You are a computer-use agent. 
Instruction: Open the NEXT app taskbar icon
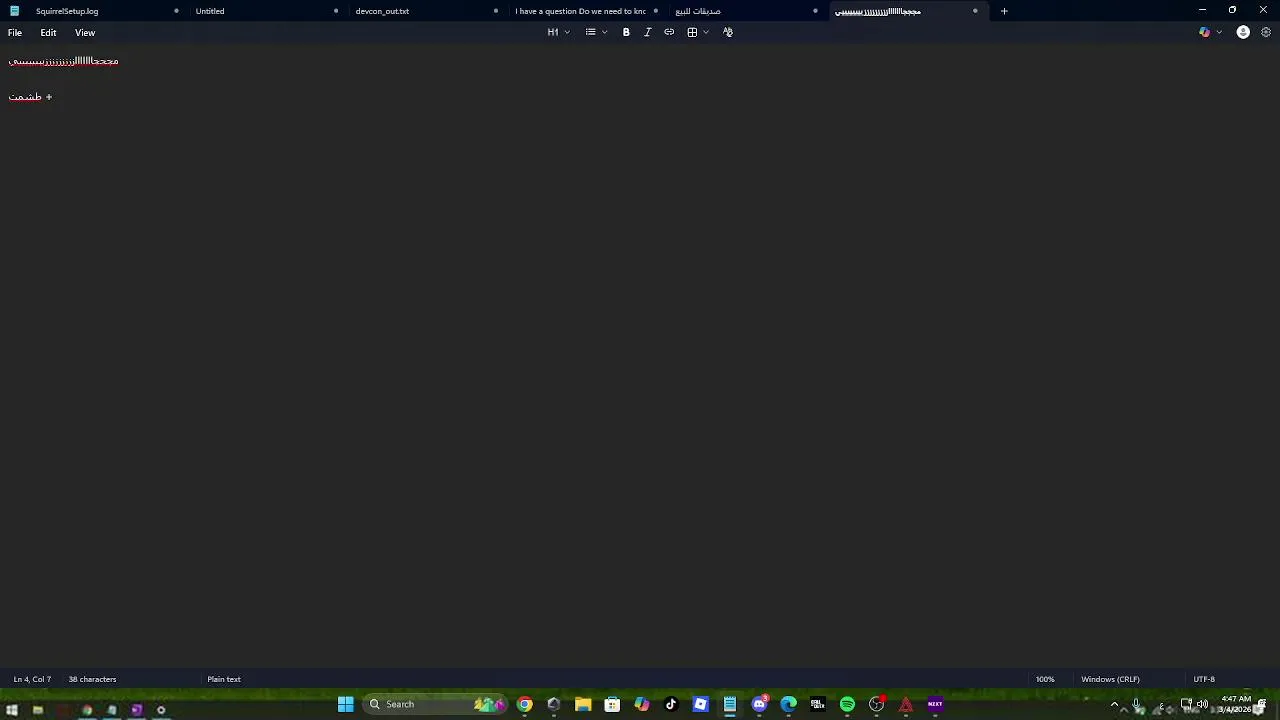coord(935,704)
